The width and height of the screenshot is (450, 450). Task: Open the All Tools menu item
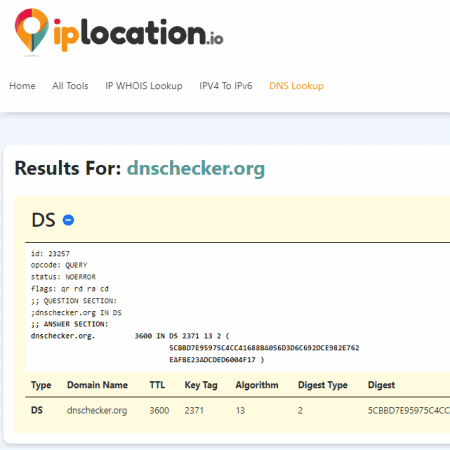[70, 86]
